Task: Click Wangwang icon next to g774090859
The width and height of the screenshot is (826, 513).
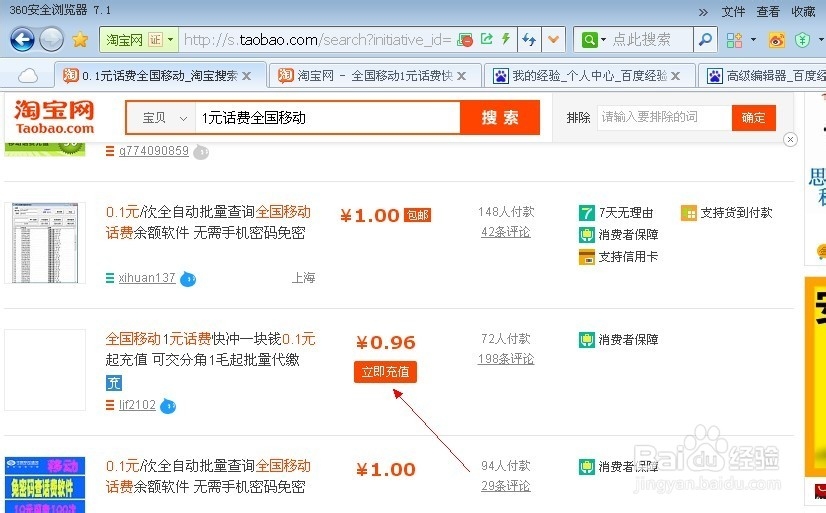Action: point(201,152)
